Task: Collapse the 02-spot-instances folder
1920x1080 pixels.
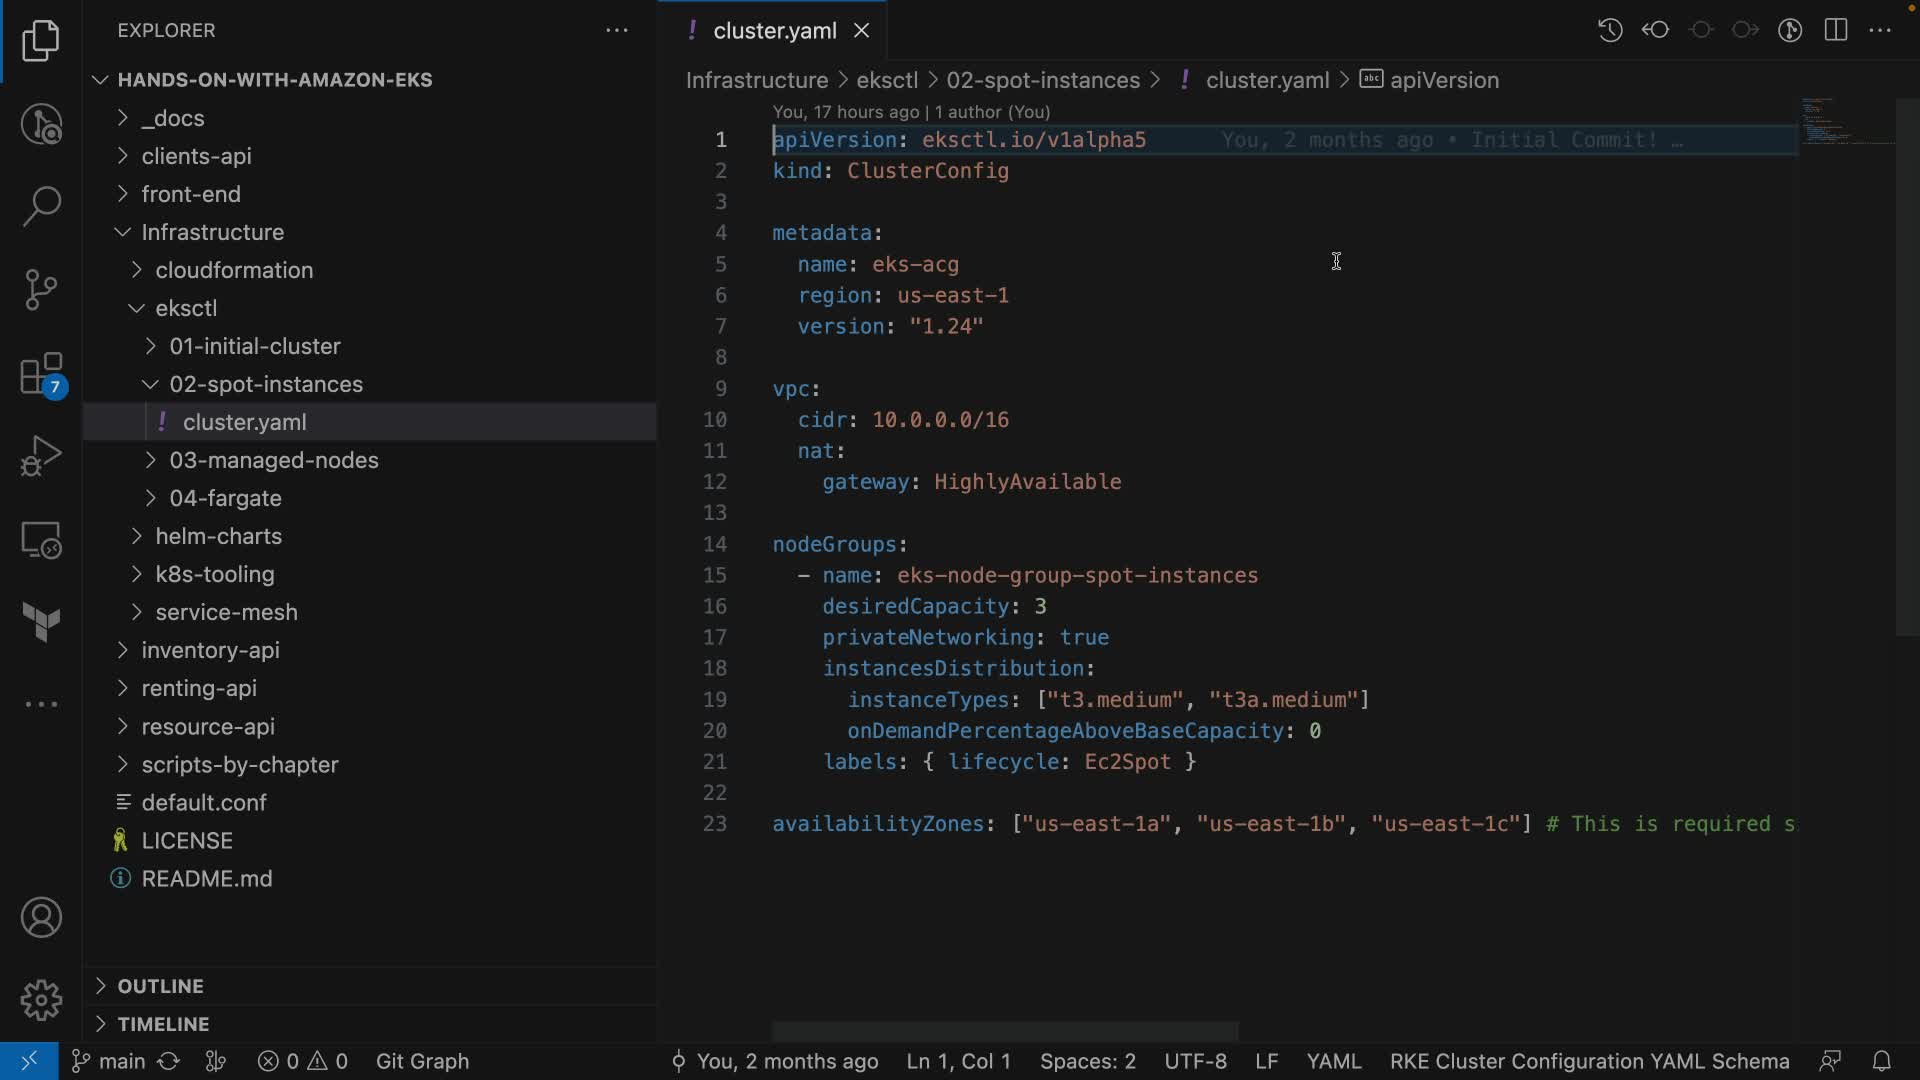Action: click(265, 384)
